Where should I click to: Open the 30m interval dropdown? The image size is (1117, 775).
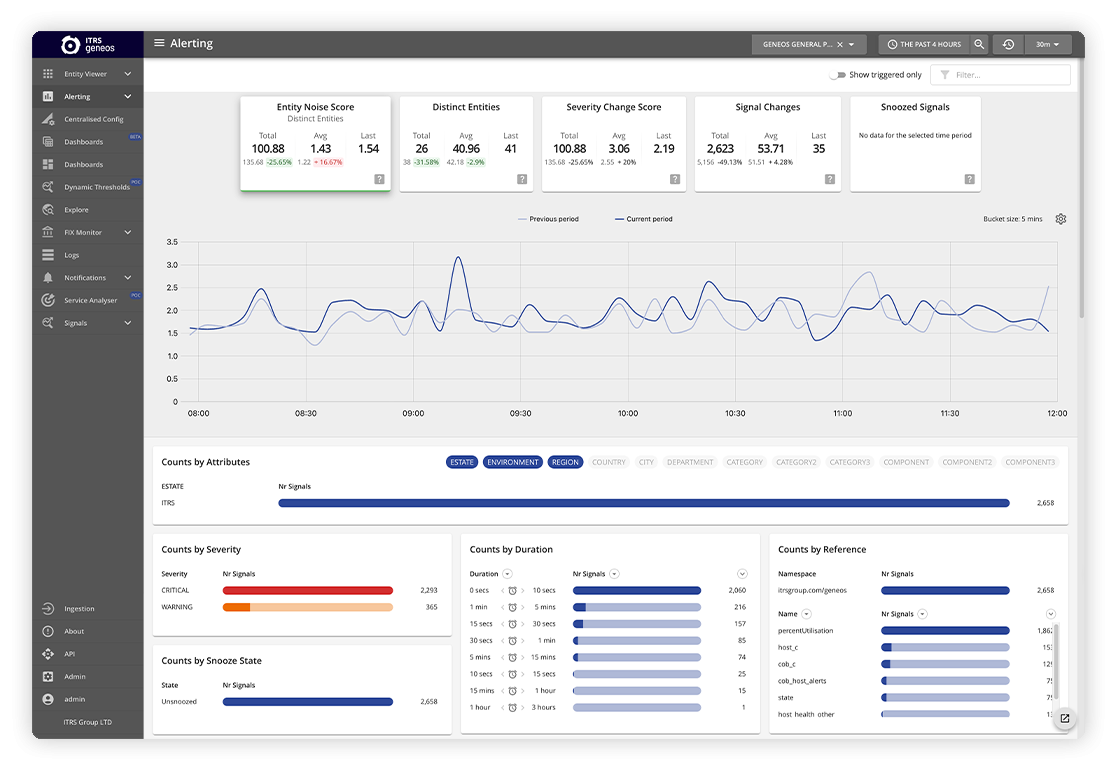(x=1048, y=44)
